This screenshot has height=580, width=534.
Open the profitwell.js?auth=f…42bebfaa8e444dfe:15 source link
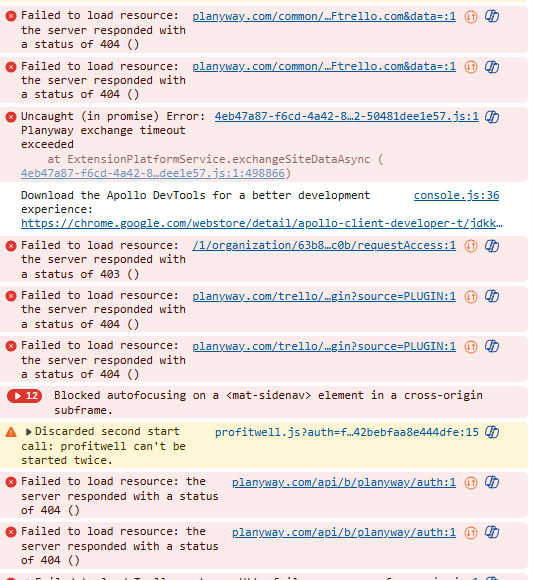point(347,432)
